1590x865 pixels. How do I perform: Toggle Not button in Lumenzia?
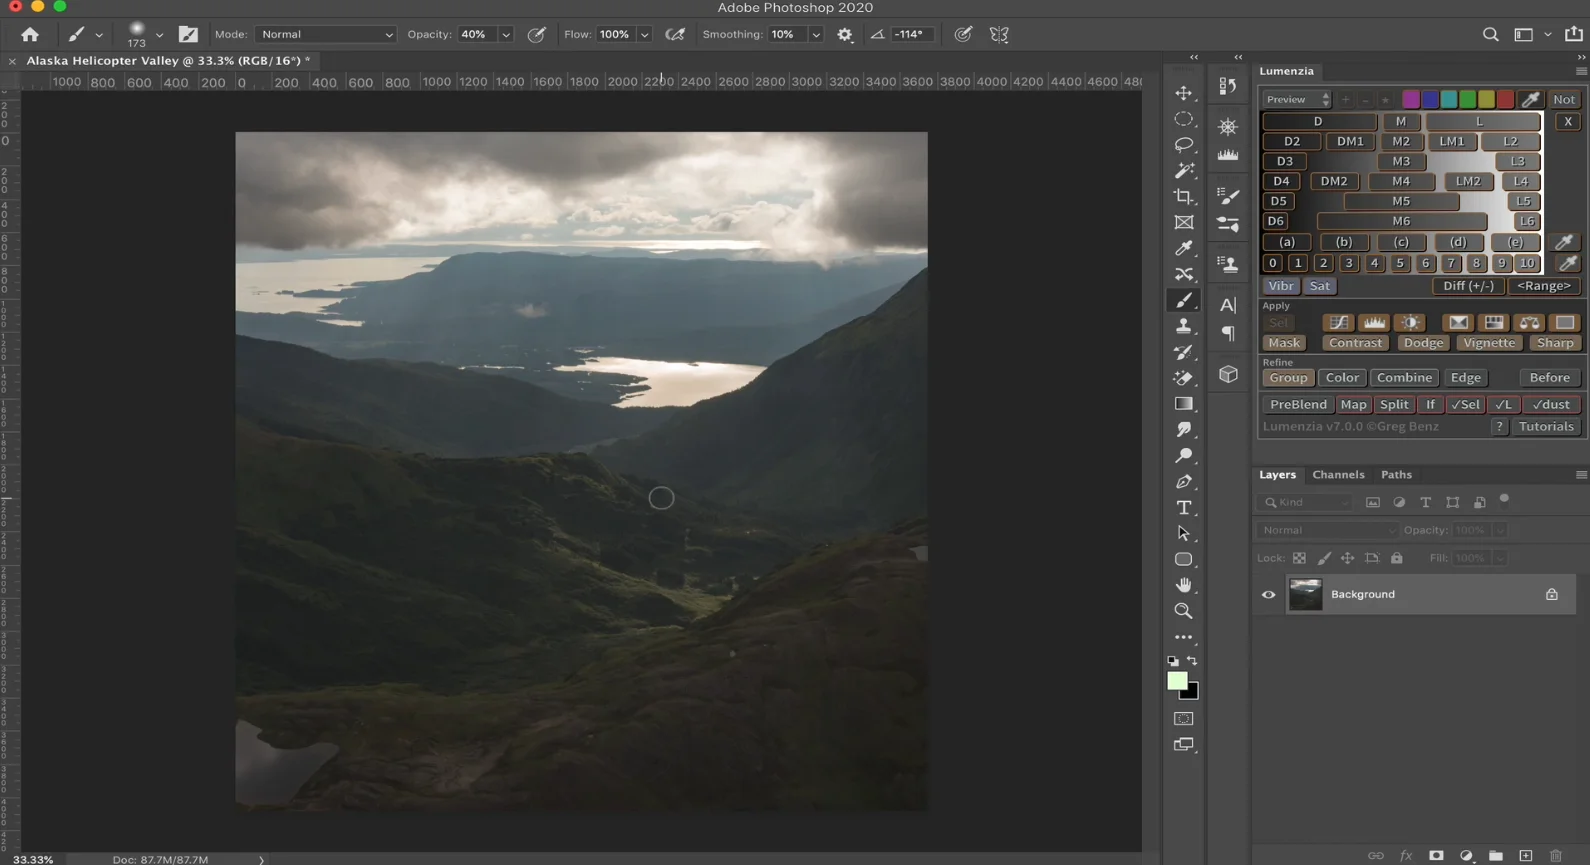[x=1564, y=99]
